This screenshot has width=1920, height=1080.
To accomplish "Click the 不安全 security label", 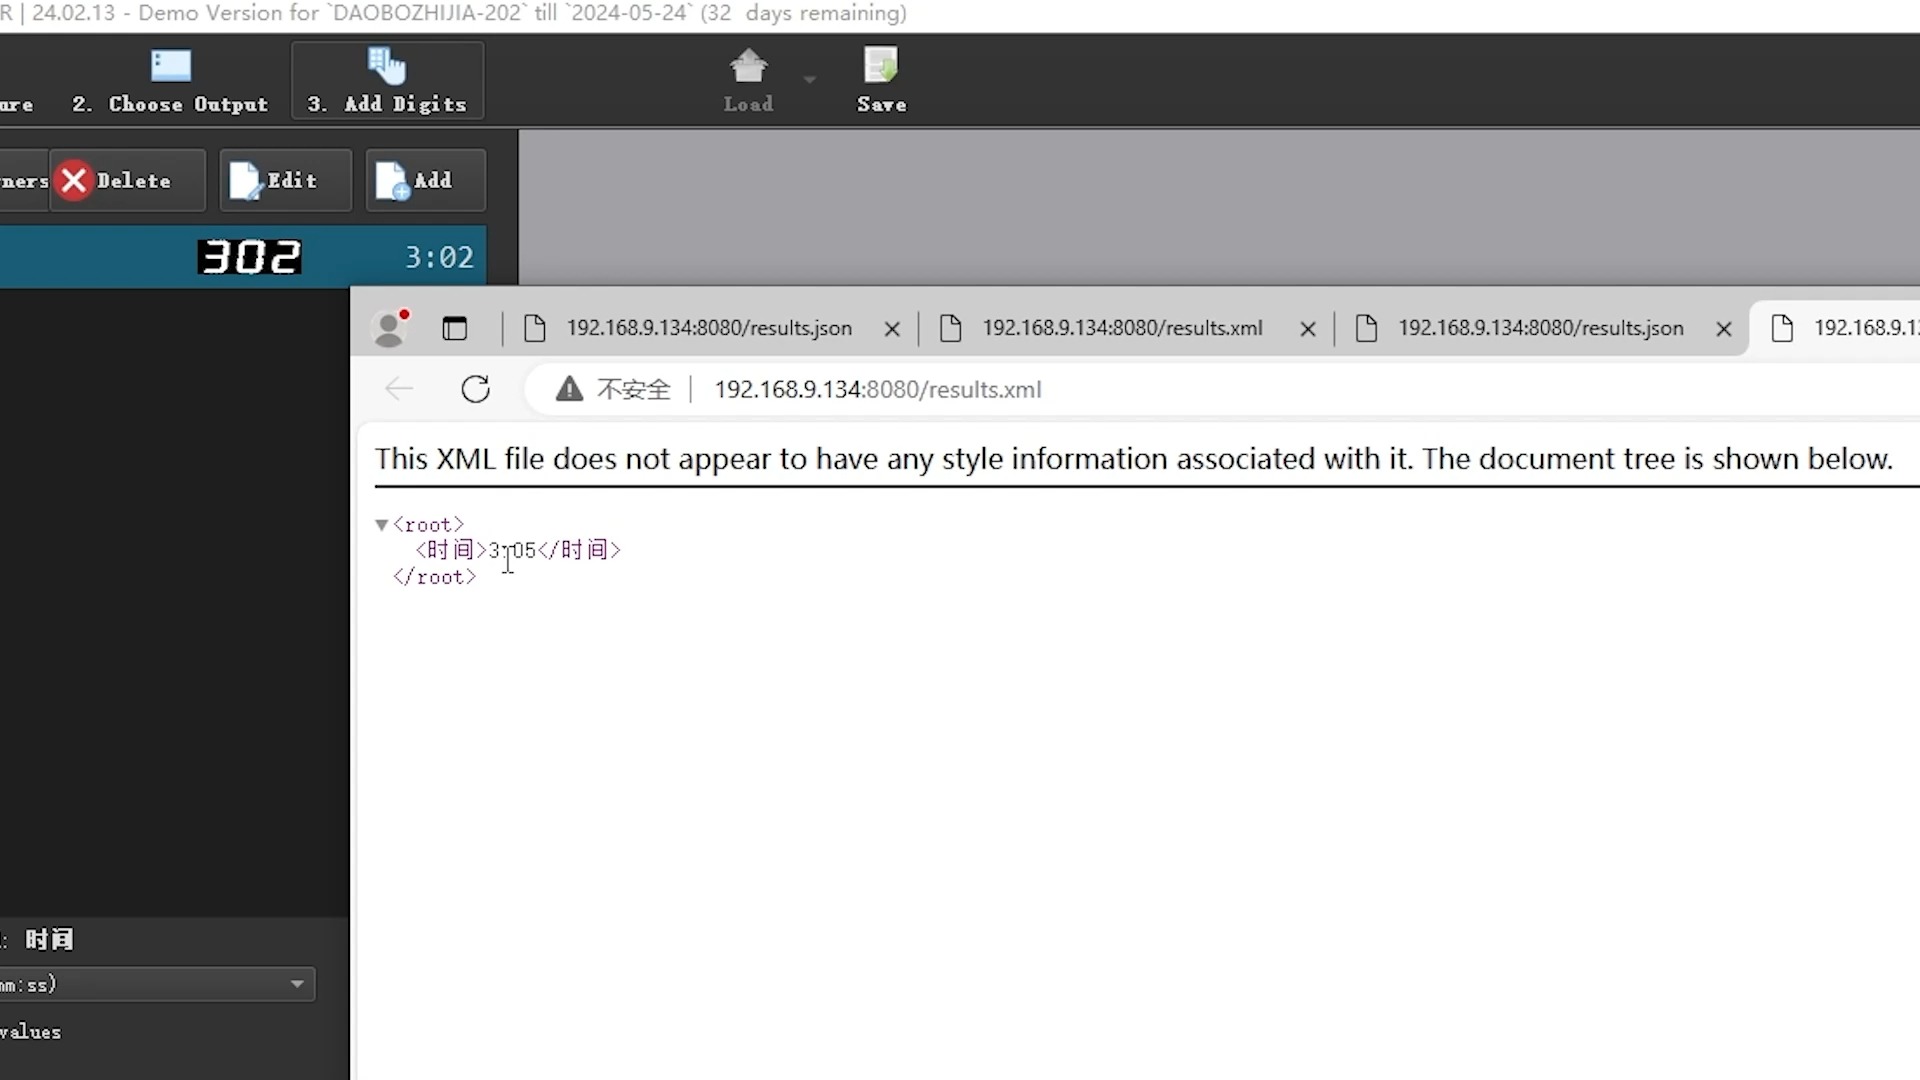I will click(x=633, y=390).
